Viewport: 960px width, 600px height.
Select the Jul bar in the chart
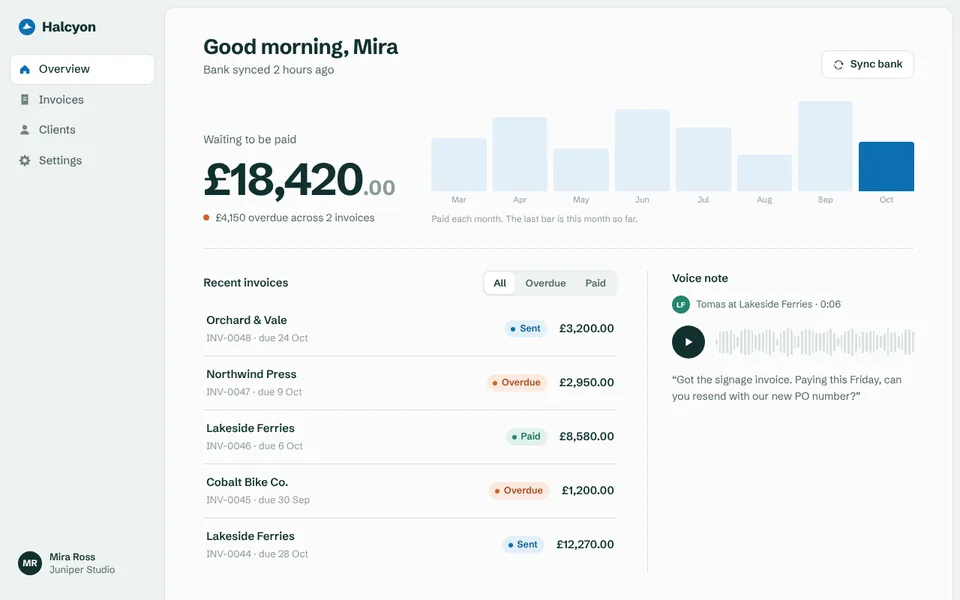[703, 159]
